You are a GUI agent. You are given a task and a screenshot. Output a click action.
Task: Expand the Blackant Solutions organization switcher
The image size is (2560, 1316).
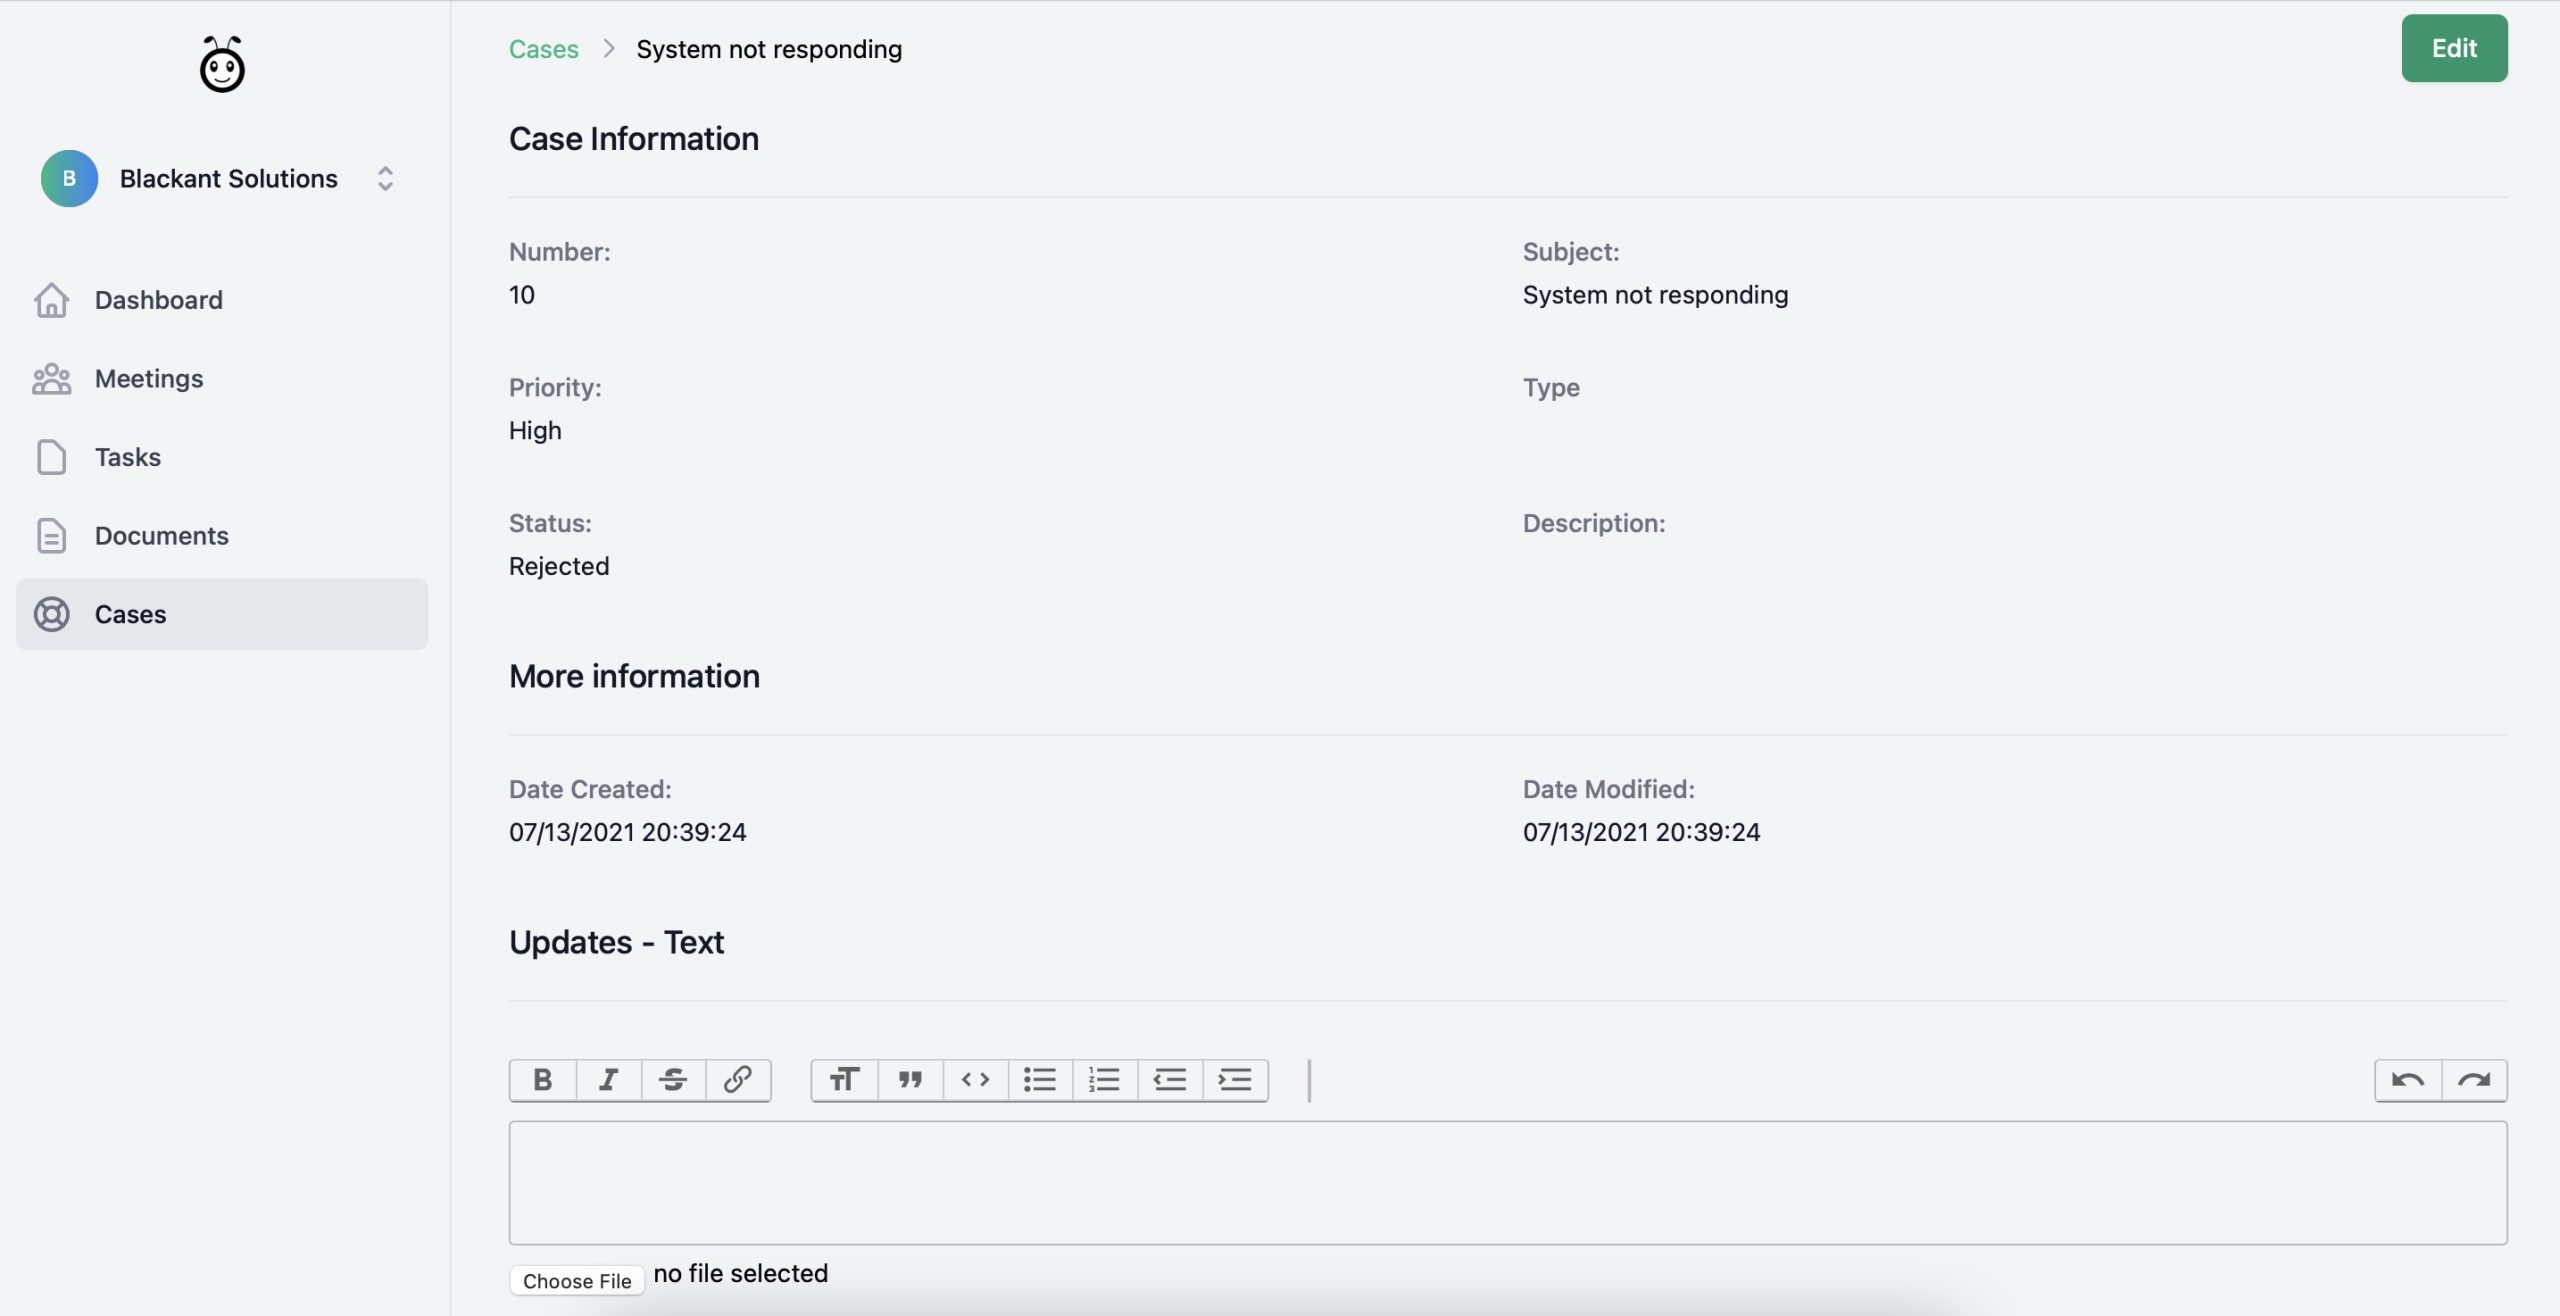[385, 178]
